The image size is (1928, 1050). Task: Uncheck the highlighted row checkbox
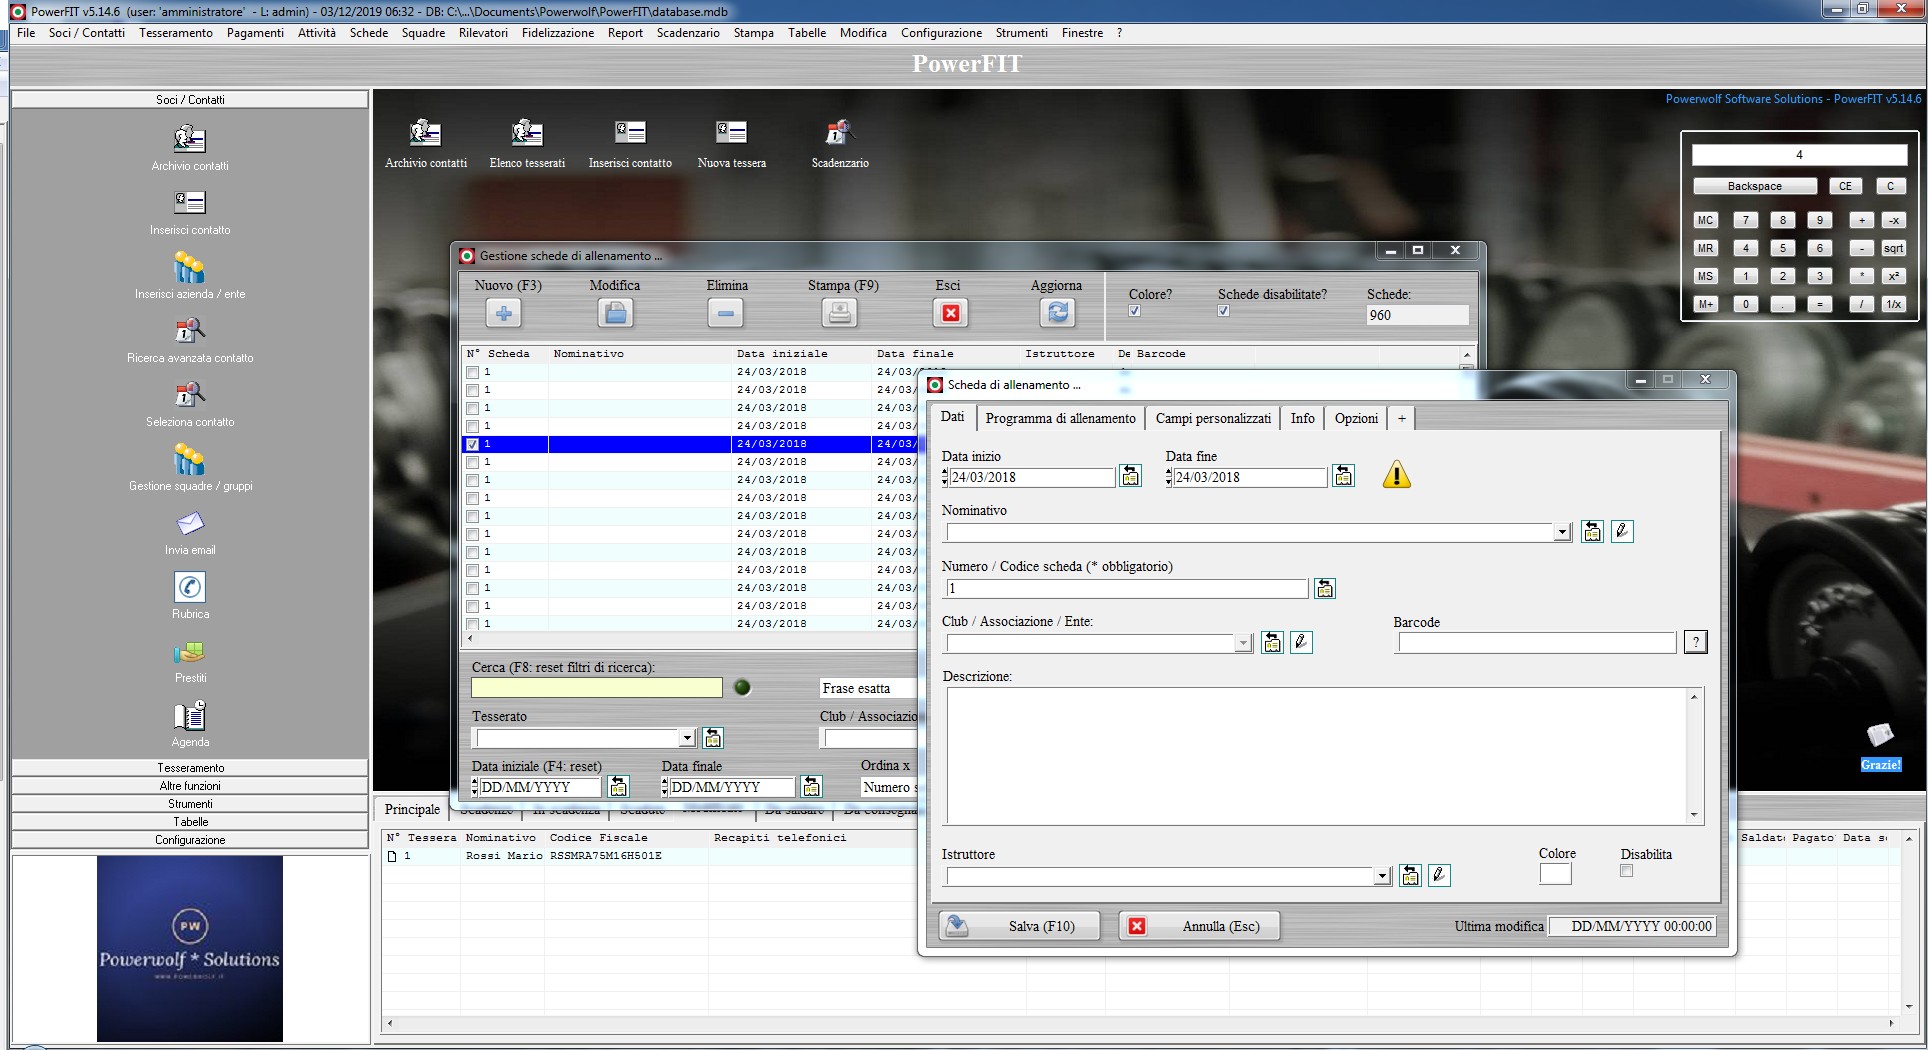click(472, 444)
